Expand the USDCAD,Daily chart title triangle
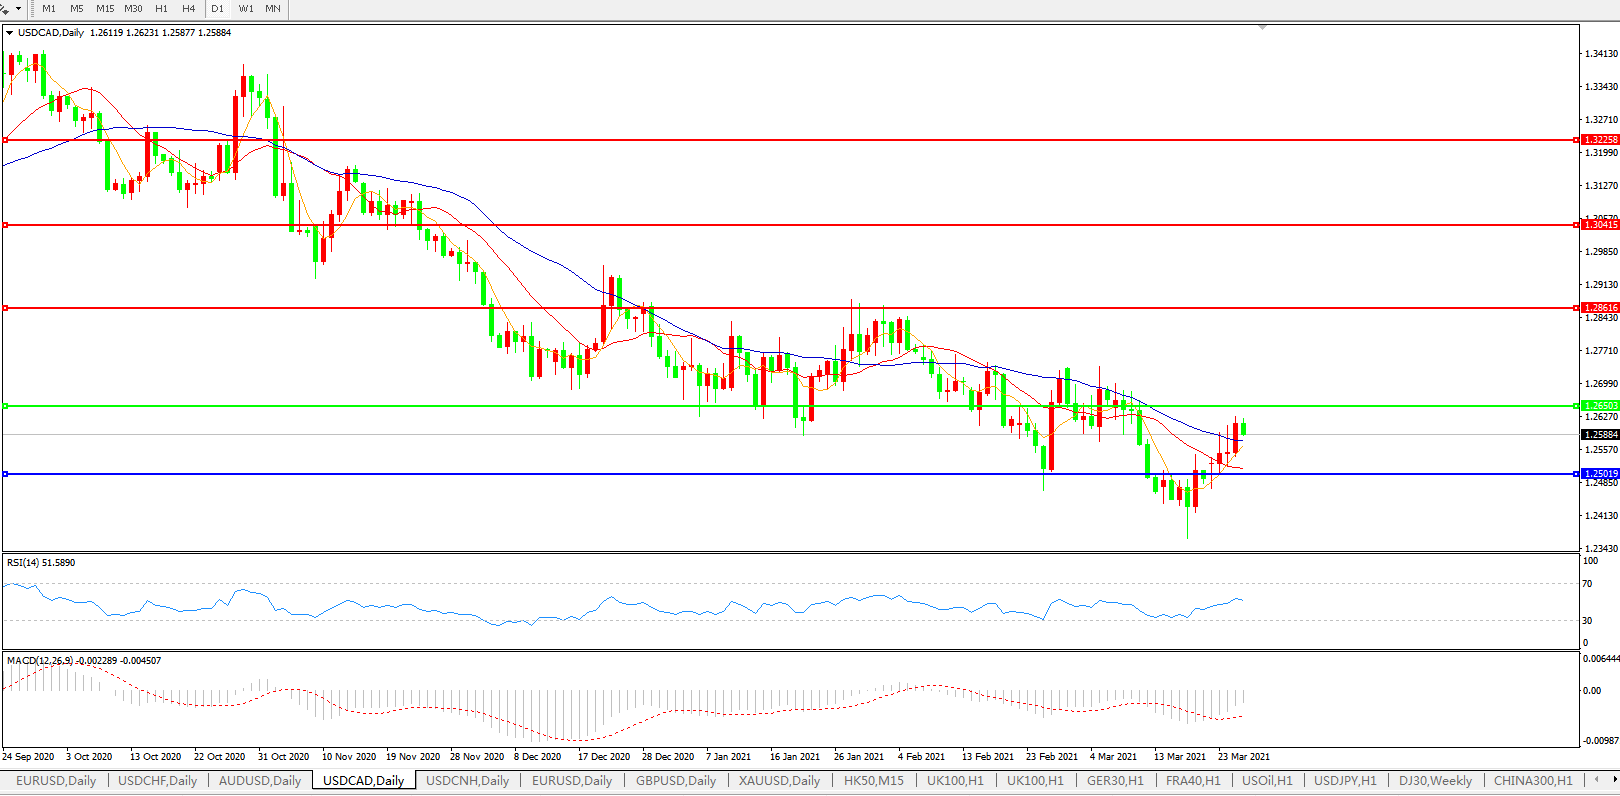 pyautogui.click(x=10, y=33)
